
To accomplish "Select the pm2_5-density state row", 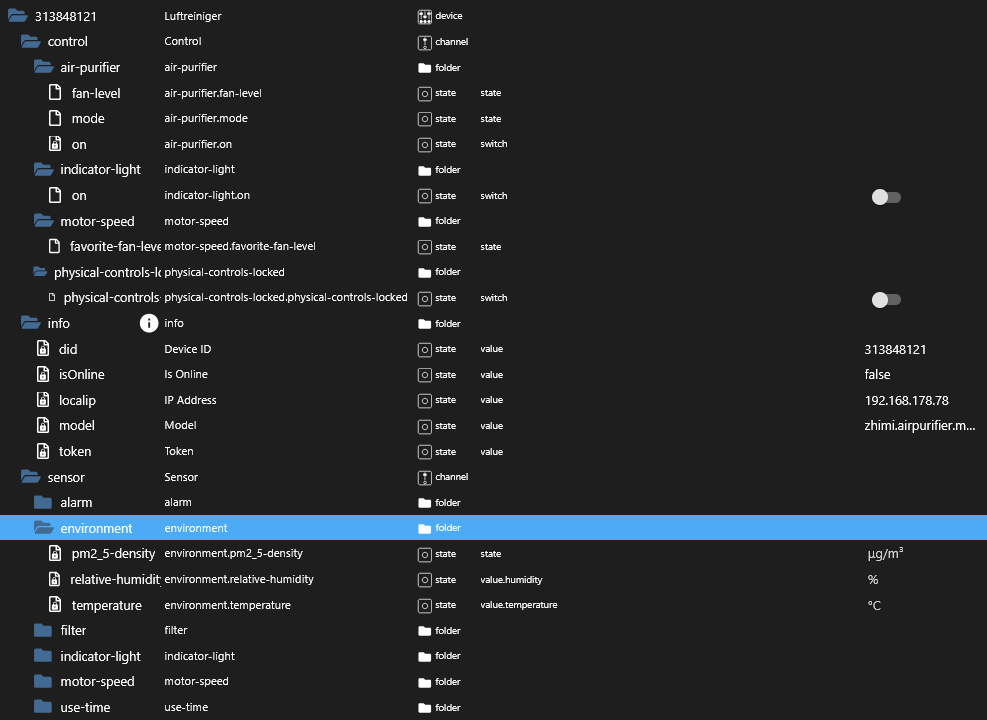I will (113, 554).
